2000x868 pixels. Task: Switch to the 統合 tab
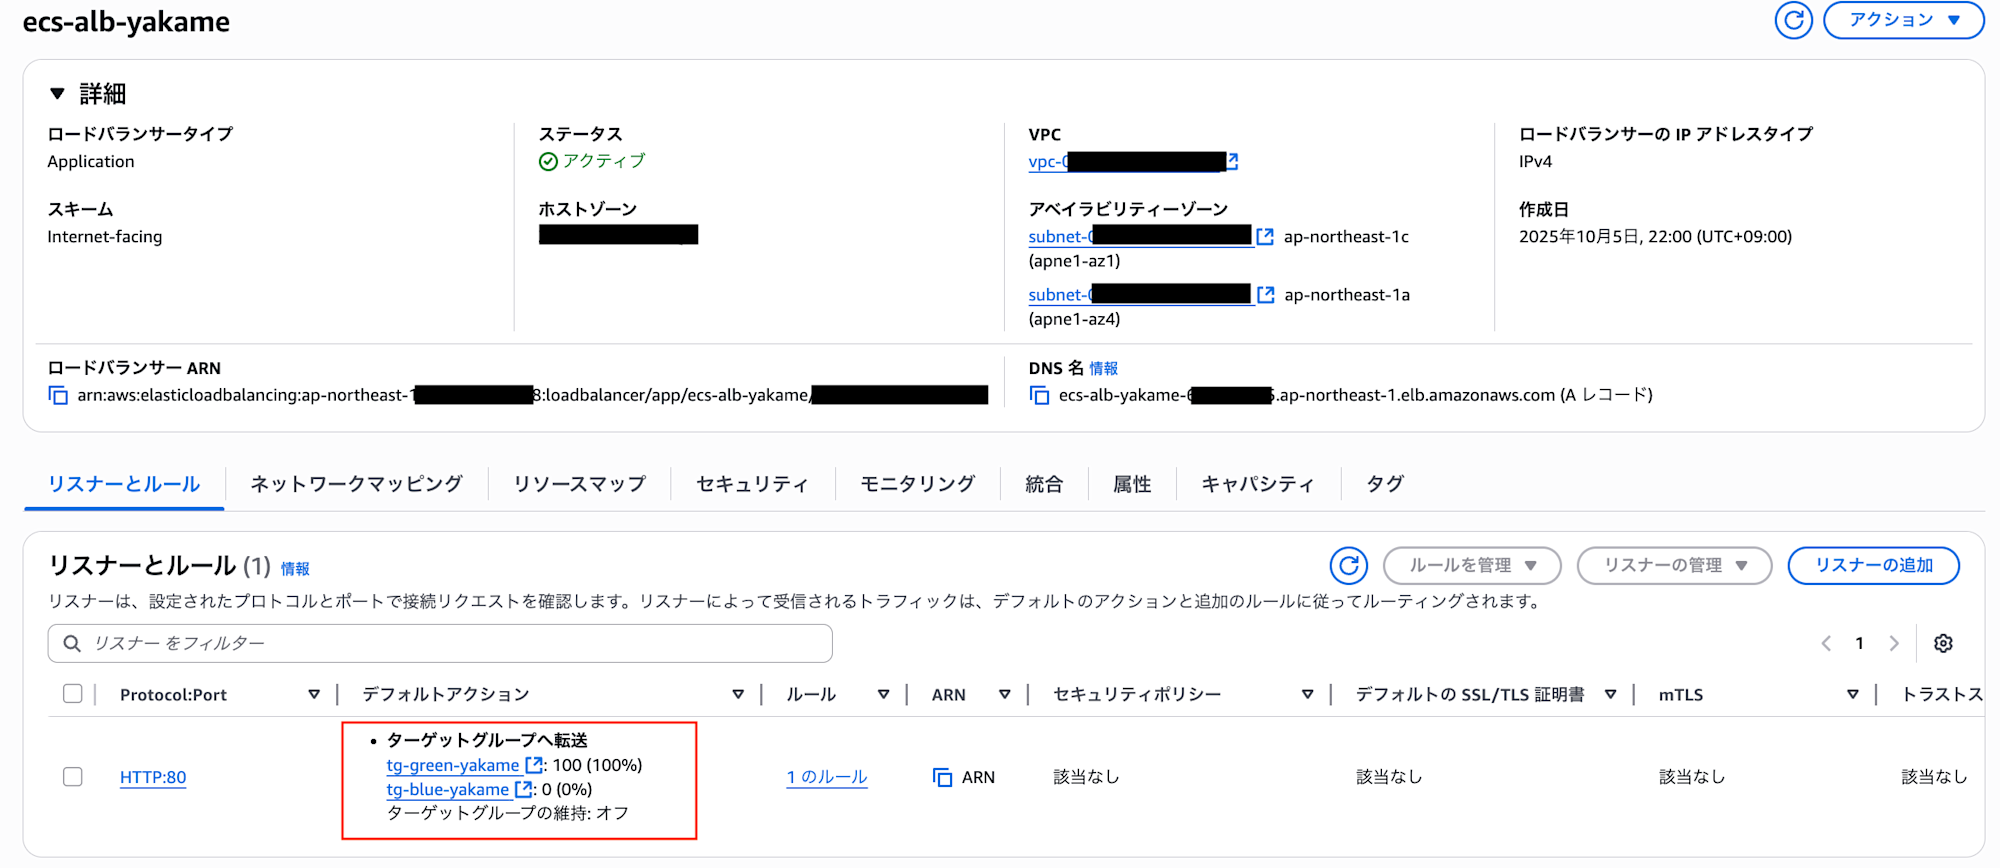pyautogui.click(x=1044, y=484)
